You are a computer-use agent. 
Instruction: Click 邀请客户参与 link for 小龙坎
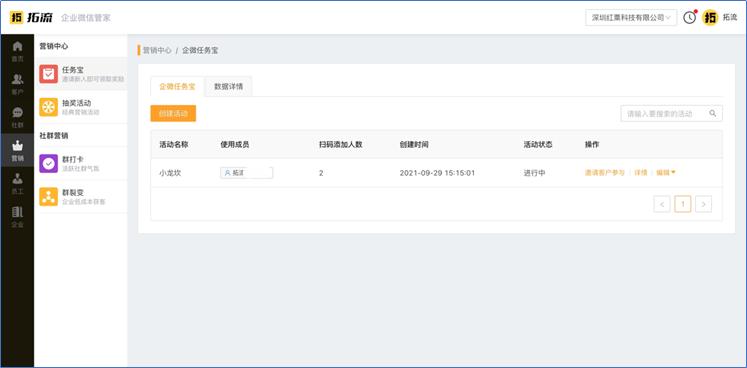coord(605,173)
